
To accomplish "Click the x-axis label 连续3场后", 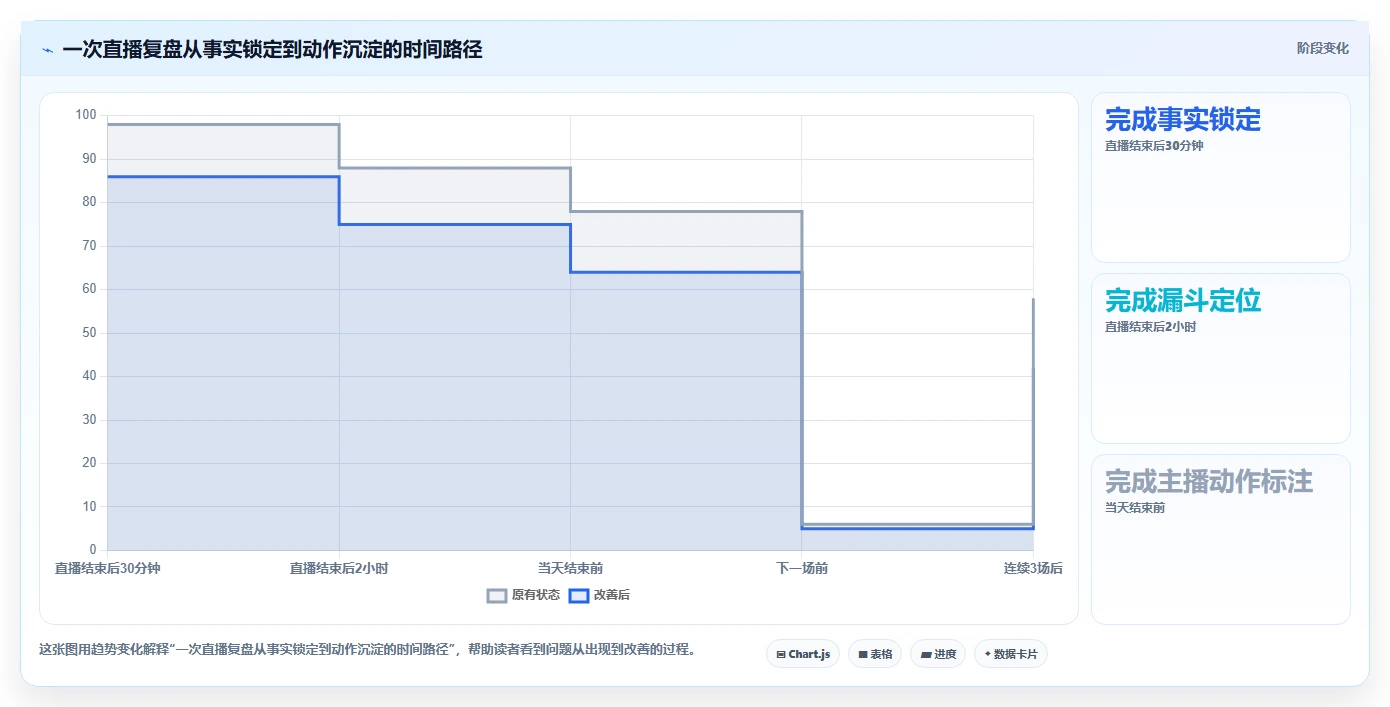I will tap(1033, 568).
